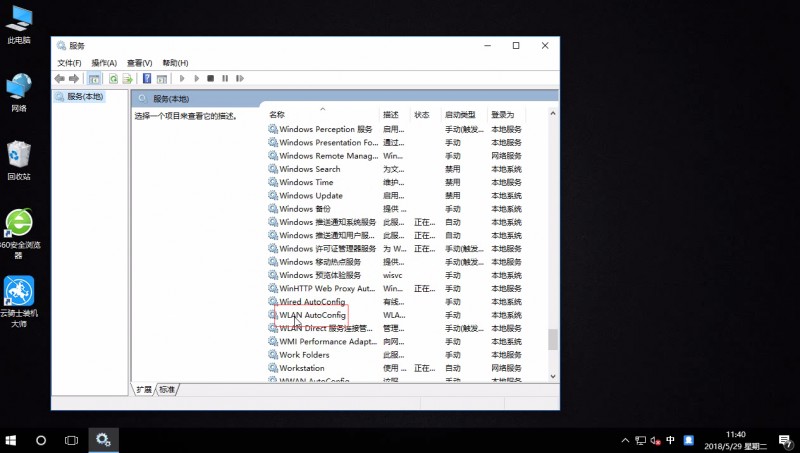The height and width of the screenshot is (453, 800).
Task: Open the 查看(V) menu
Action: click(x=139, y=63)
